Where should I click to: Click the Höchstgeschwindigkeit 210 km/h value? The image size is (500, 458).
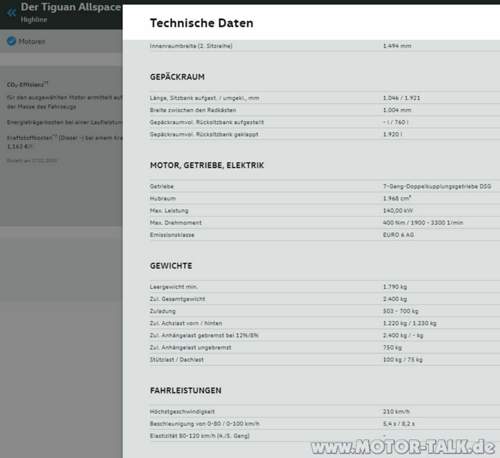396,412
